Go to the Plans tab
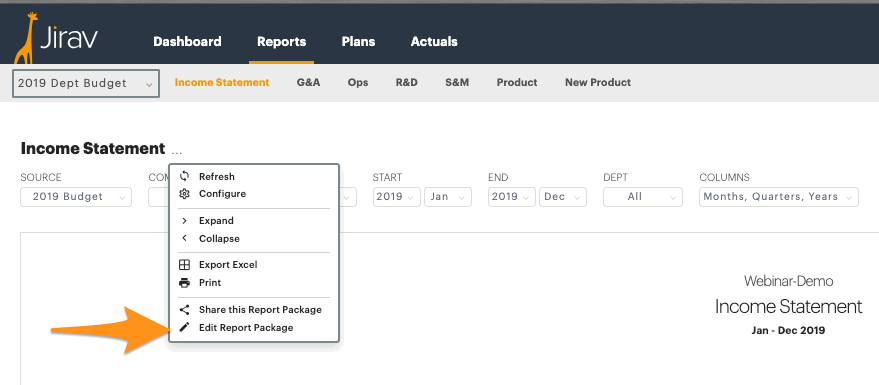879x385 pixels. pyautogui.click(x=358, y=41)
